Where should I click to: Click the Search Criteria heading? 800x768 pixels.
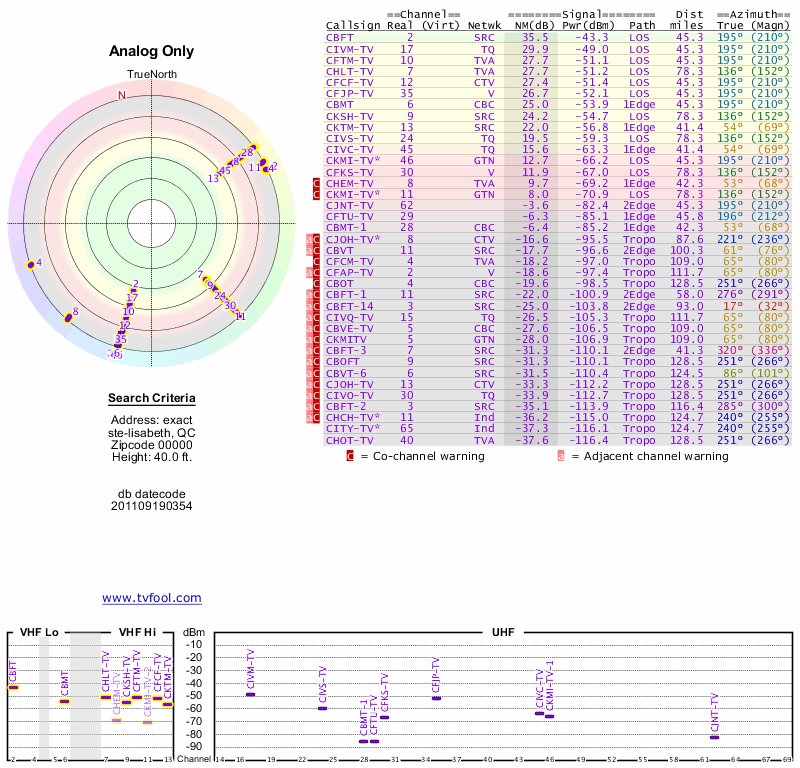(x=151, y=399)
